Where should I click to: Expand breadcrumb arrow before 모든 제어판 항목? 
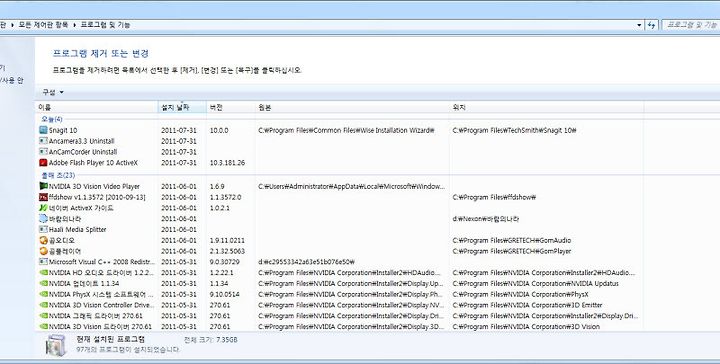coord(13,25)
